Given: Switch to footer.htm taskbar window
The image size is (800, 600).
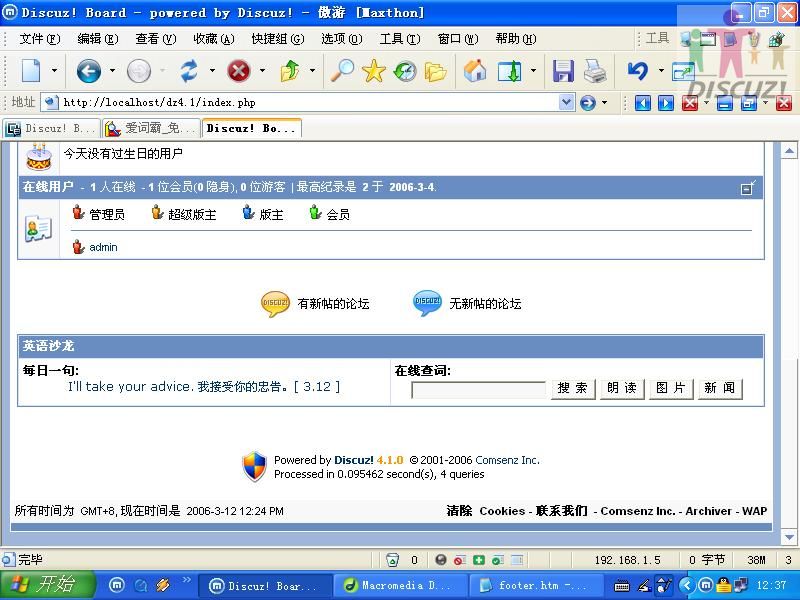Looking at the screenshot, I should [x=535, y=586].
